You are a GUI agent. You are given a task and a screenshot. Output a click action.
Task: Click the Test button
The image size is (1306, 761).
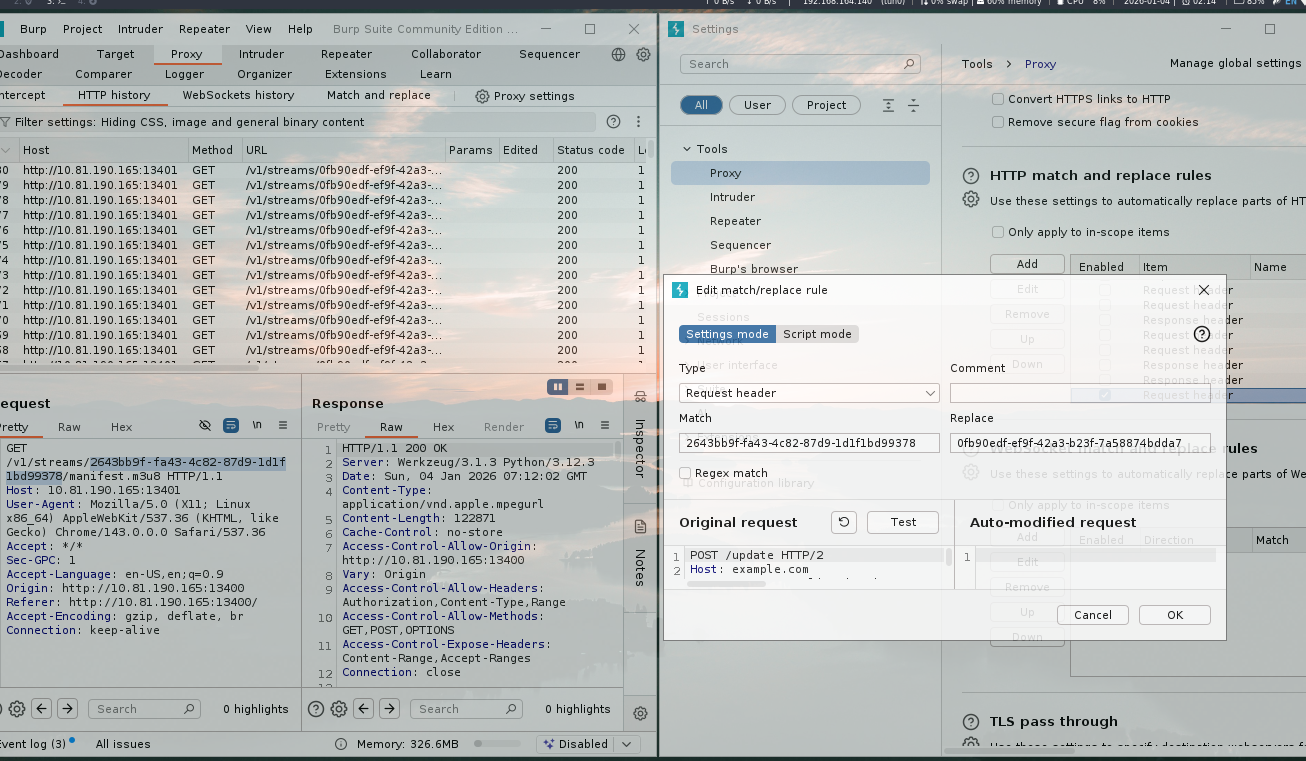point(902,522)
